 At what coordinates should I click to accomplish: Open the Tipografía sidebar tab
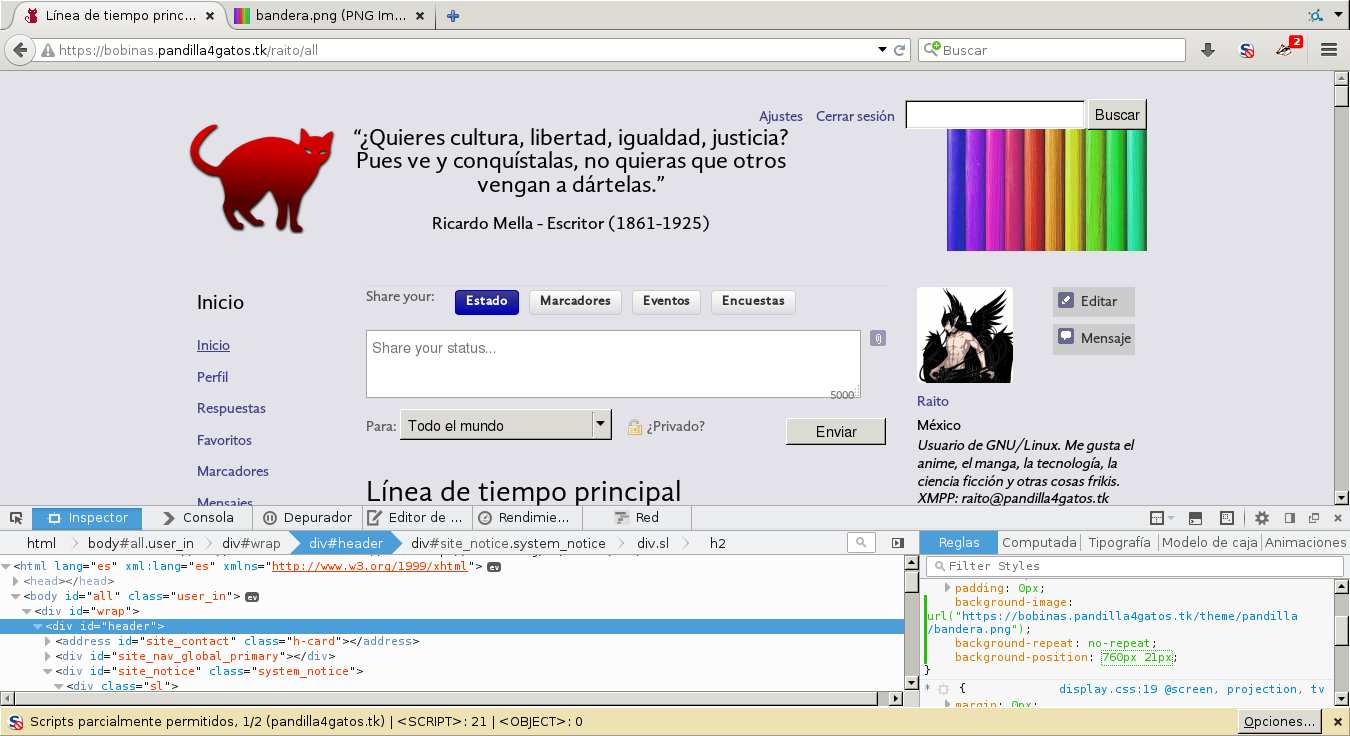tap(1119, 542)
